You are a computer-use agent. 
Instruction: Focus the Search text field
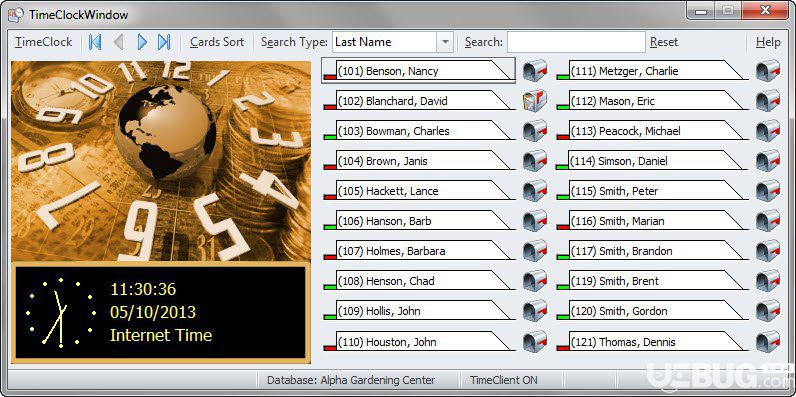click(x=576, y=42)
